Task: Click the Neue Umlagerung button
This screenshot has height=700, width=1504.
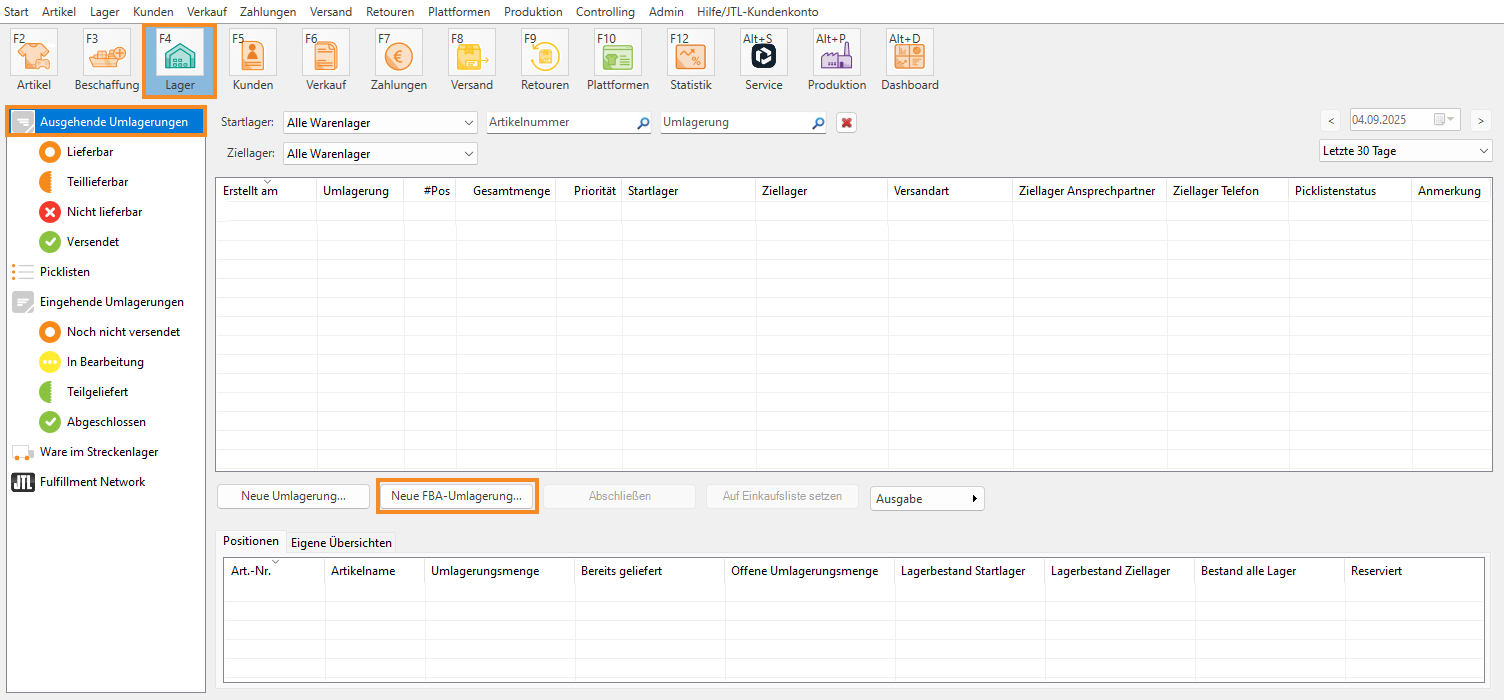Action: coord(293,496)
